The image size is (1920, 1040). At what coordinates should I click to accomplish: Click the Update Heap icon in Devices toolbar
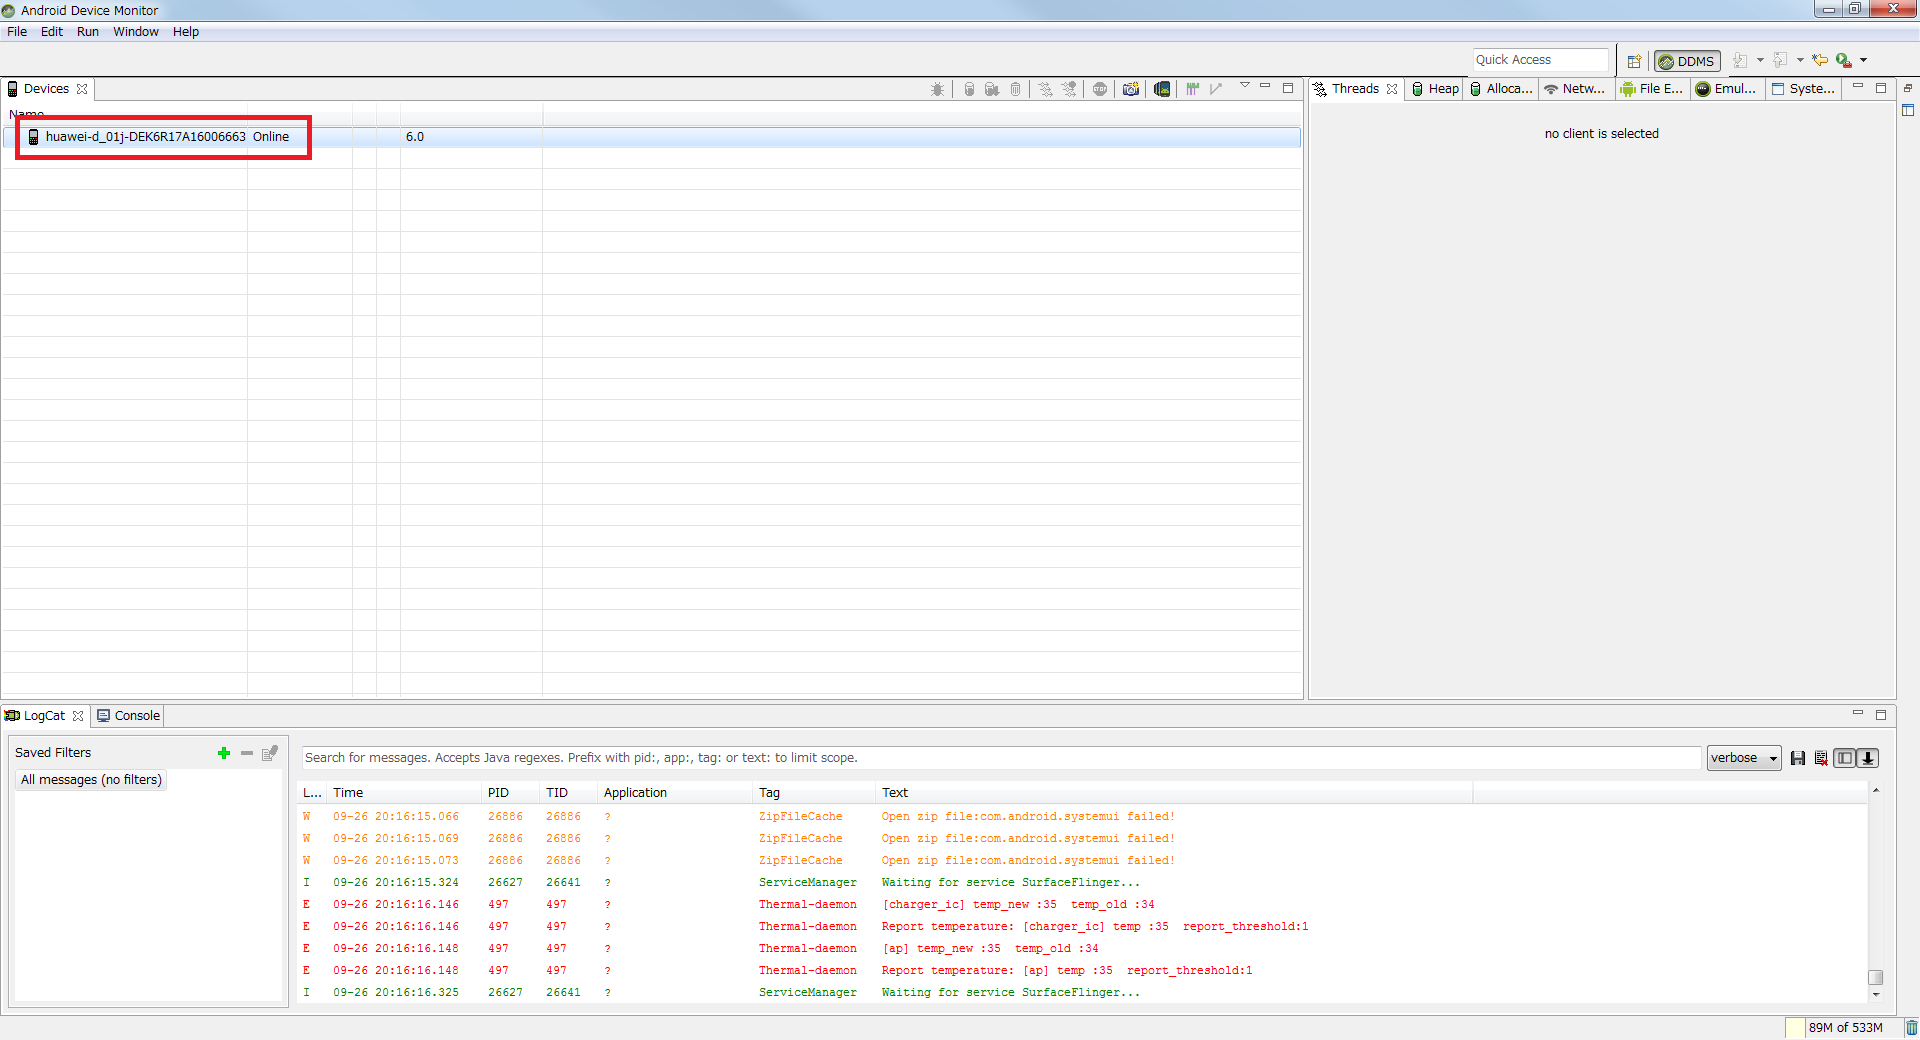coord(968,89)
